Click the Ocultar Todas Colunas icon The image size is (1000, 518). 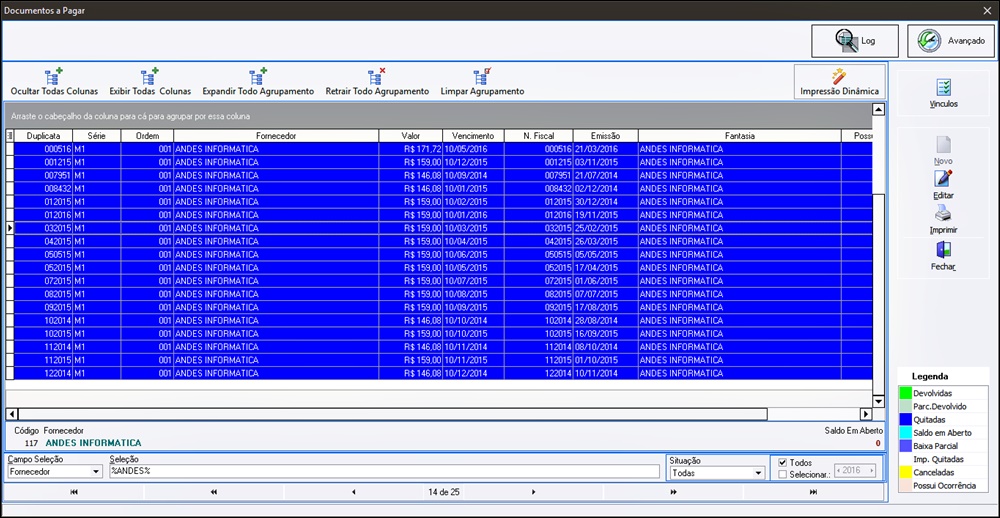[54, 76]
